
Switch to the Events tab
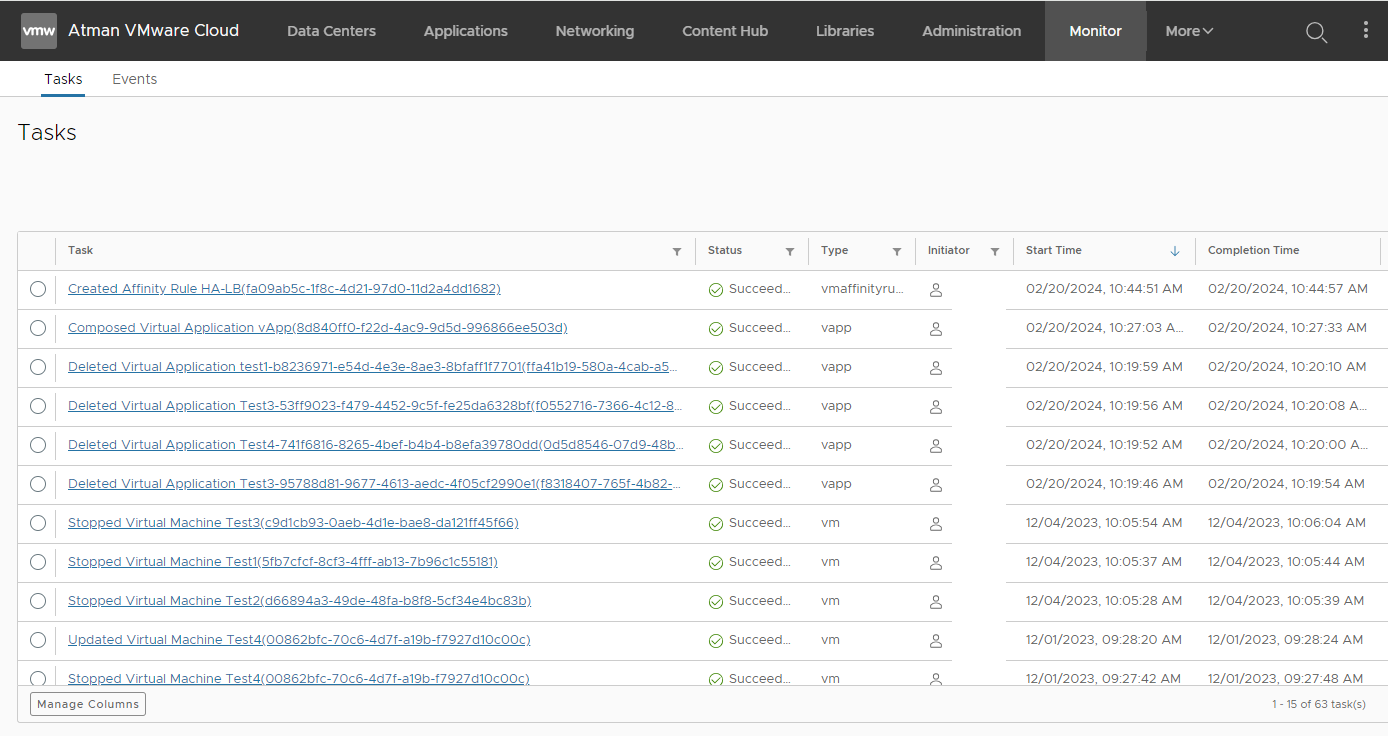pyautogui.click(x=134, y=79)
